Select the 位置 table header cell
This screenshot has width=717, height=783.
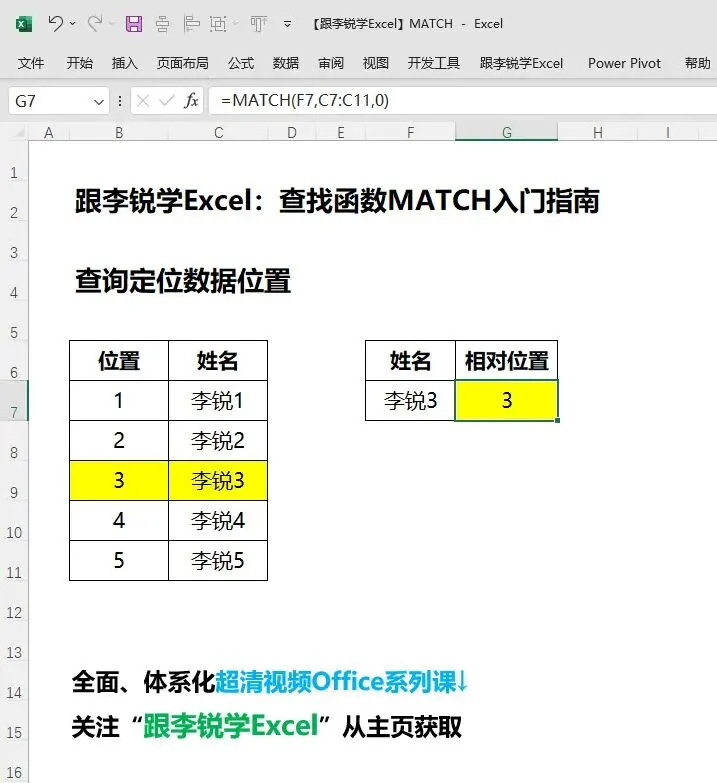pyautogui.click(x=119, y=361)
